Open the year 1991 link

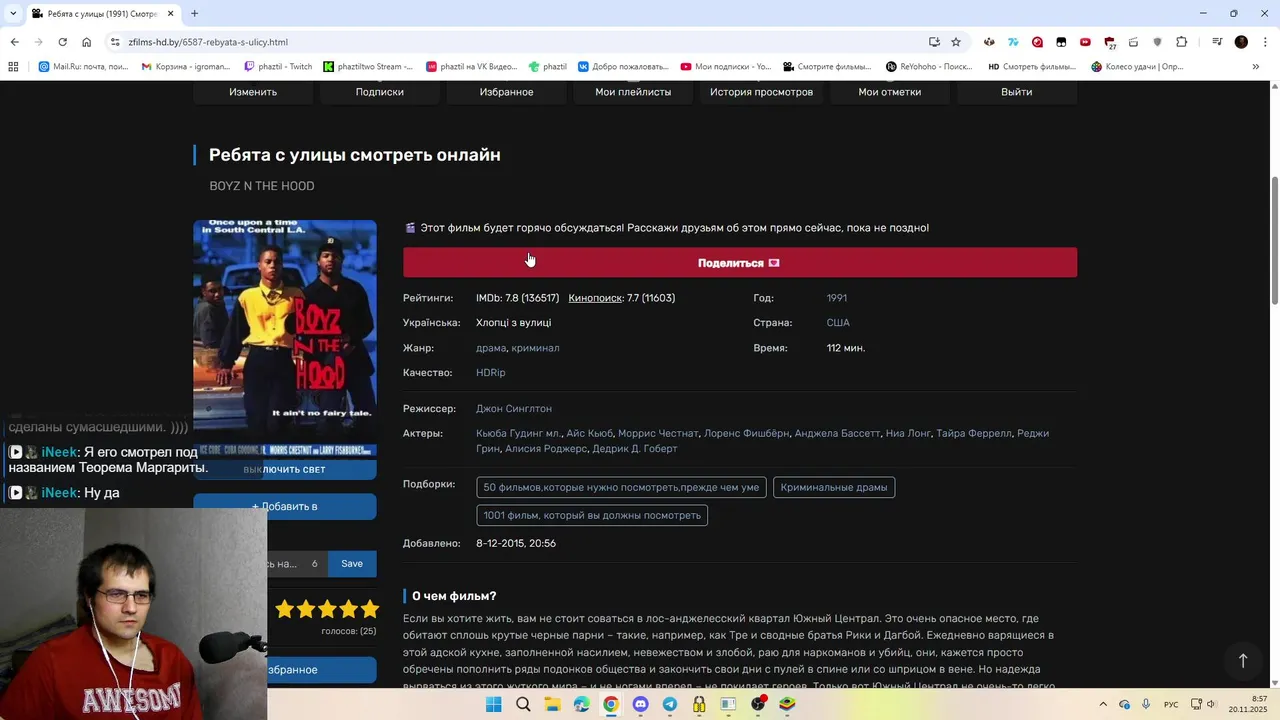pos(837,298)
